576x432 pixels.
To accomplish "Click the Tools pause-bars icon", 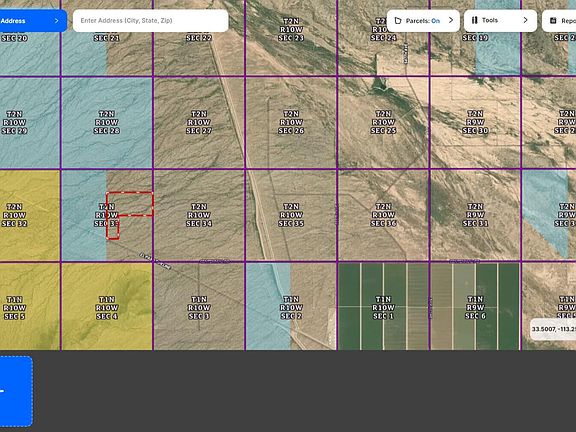I will tap(475, 20).
